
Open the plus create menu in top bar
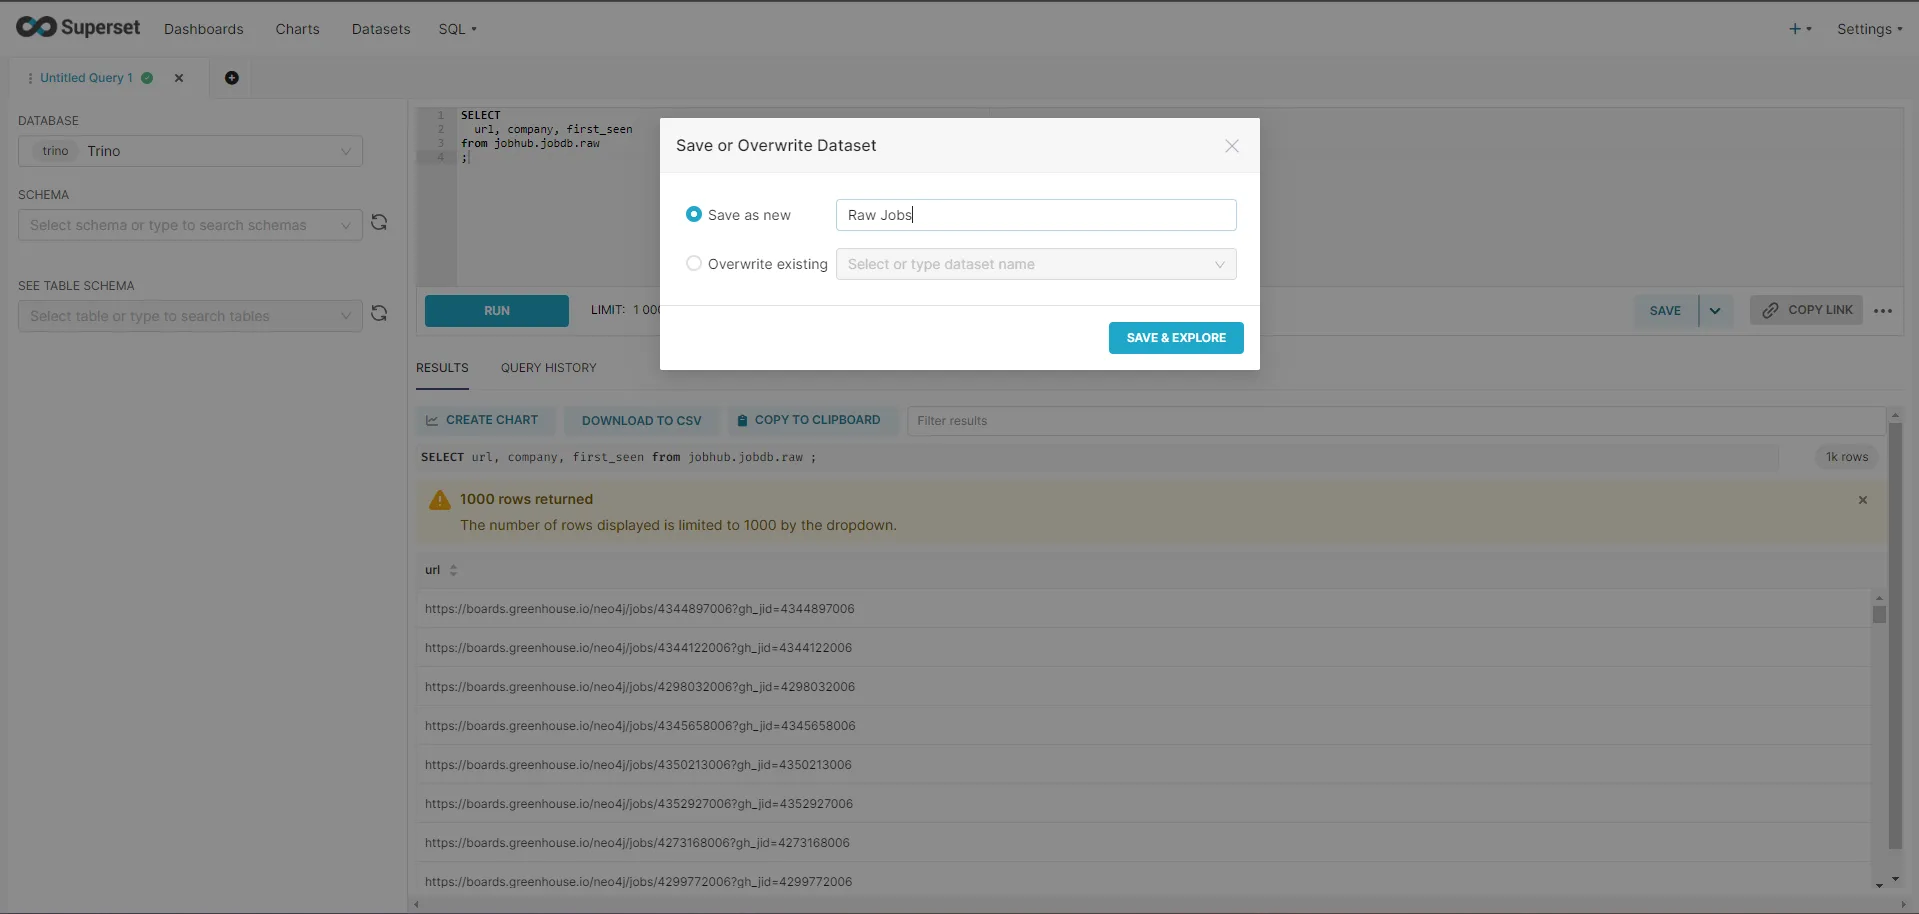tap(1800, 29)
